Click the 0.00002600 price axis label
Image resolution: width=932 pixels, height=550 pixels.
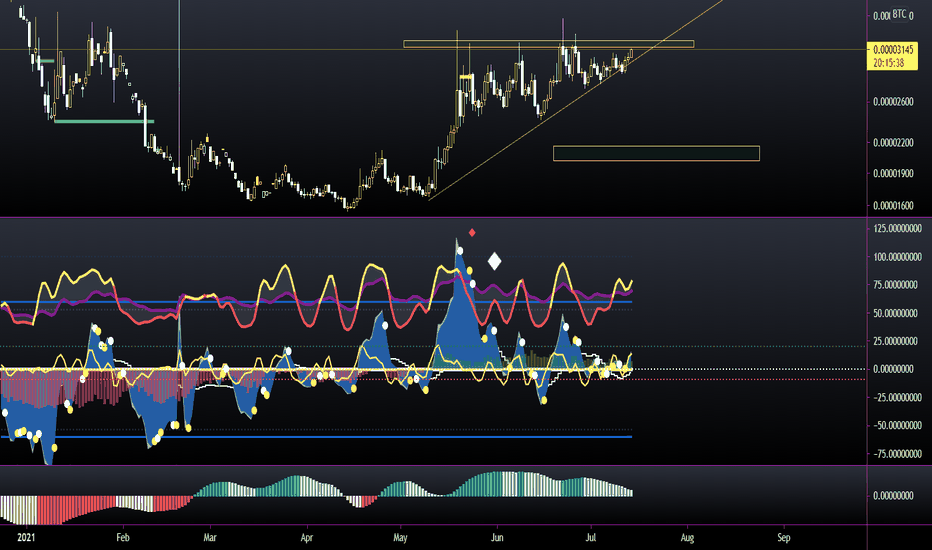tap(893, 102)
